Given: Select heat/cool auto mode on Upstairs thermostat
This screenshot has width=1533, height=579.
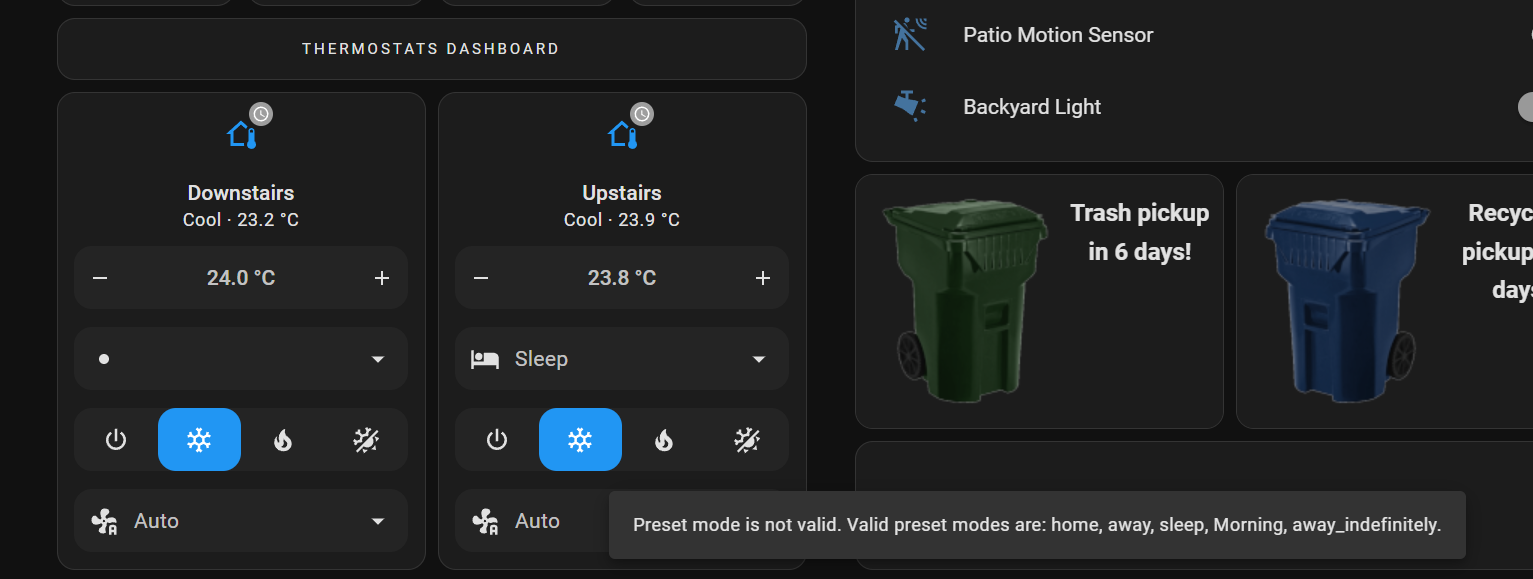Looking at the screenshot, I should point(746,439).
